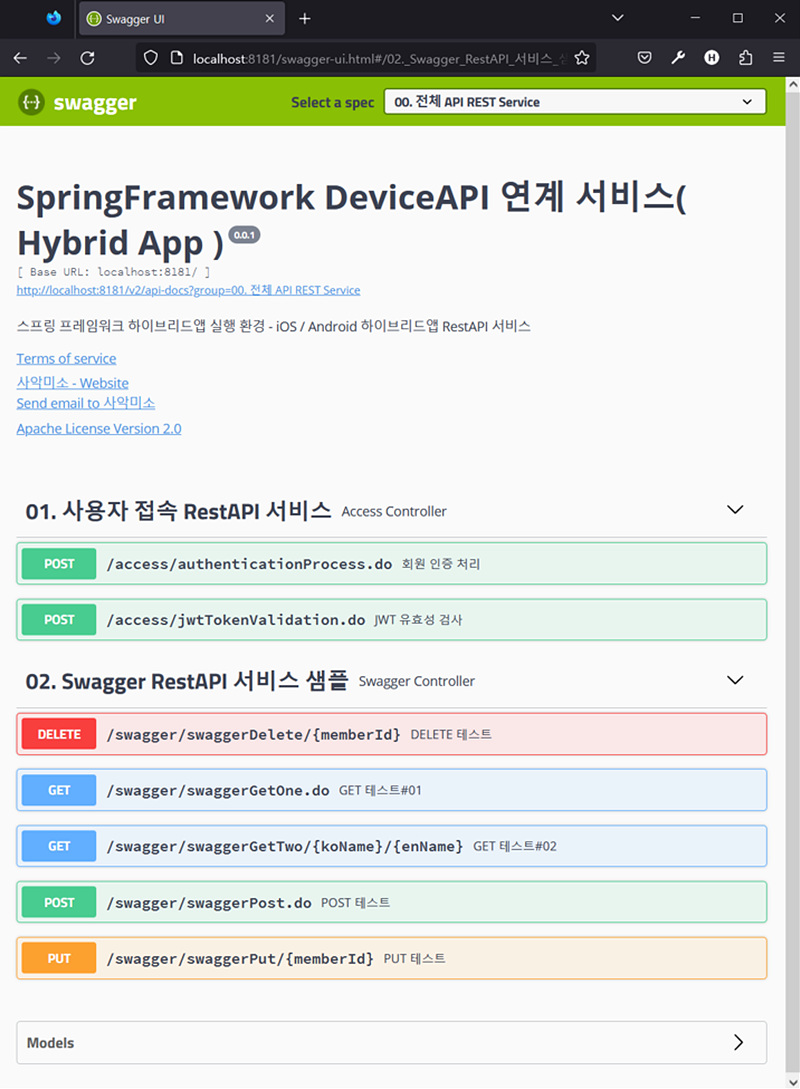Expand DELETE /swagger/swaggerDelete/{memberId} operation
Screen dimensions: 800x1089
pos(392,734)
